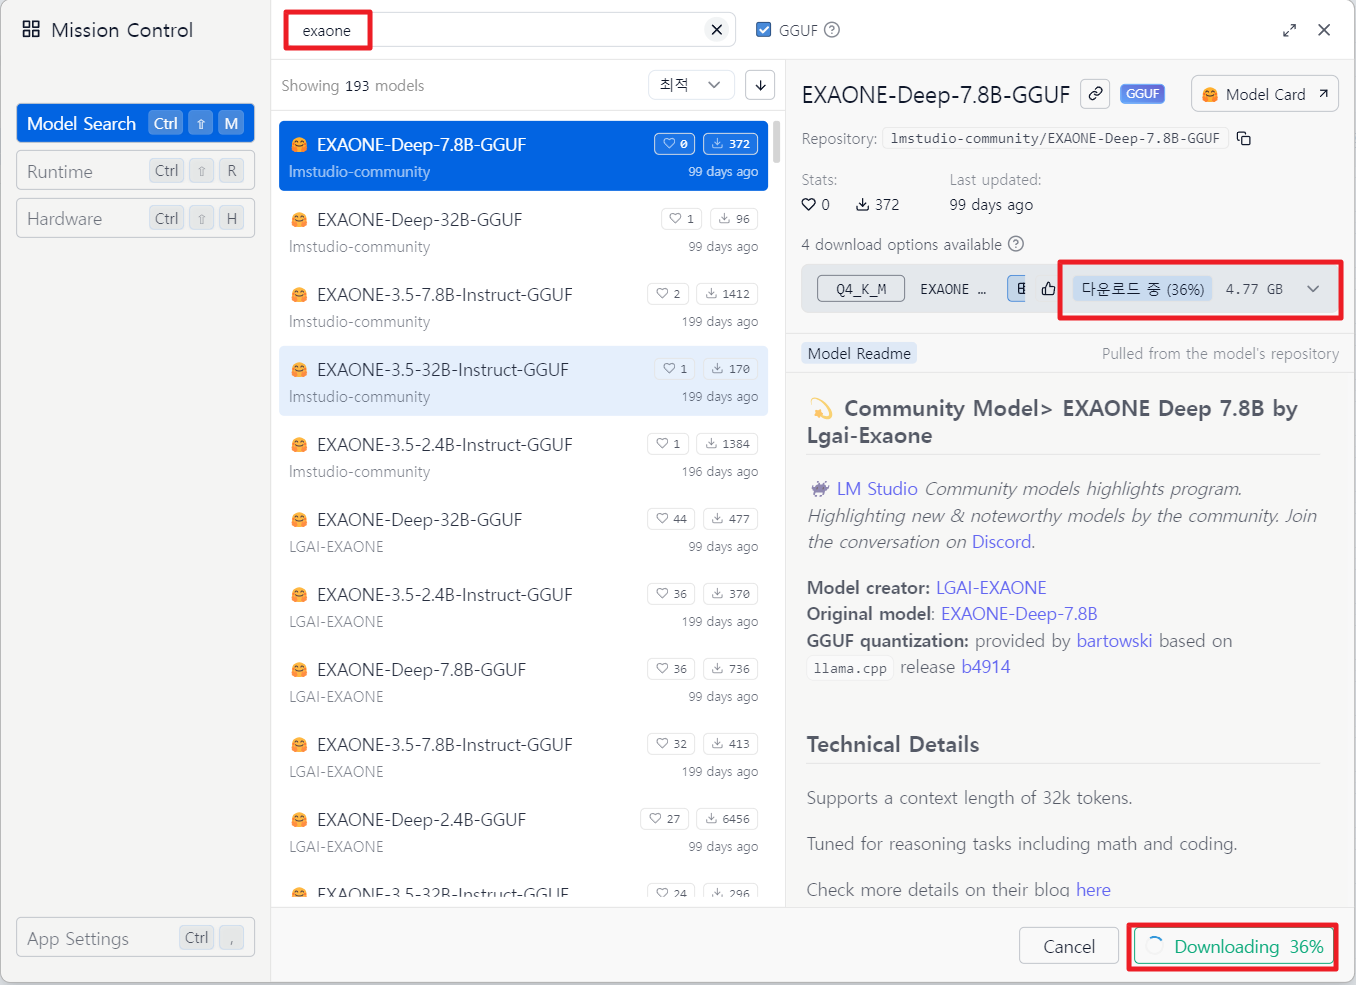The width and height of the screenshot is (1356, 985).
Task: Click the Model Readme label
Action: [x=859, y=353]
